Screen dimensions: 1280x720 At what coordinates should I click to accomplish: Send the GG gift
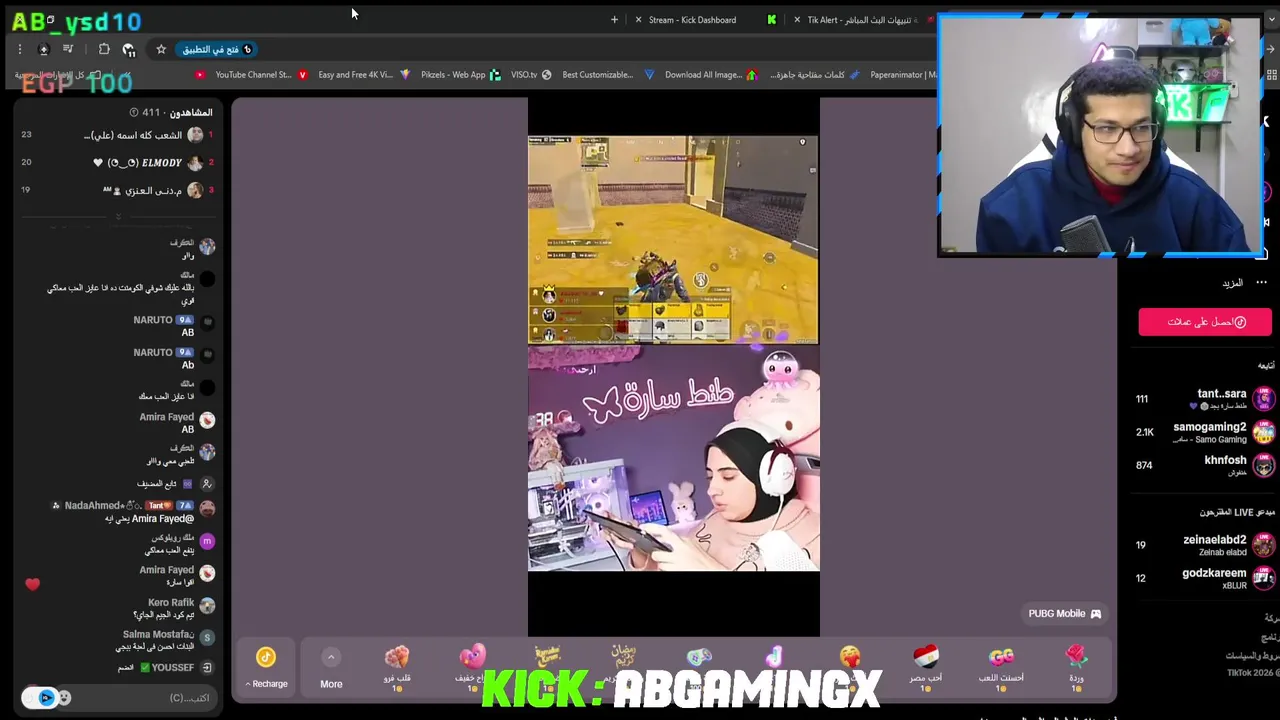click(1001, 667)
